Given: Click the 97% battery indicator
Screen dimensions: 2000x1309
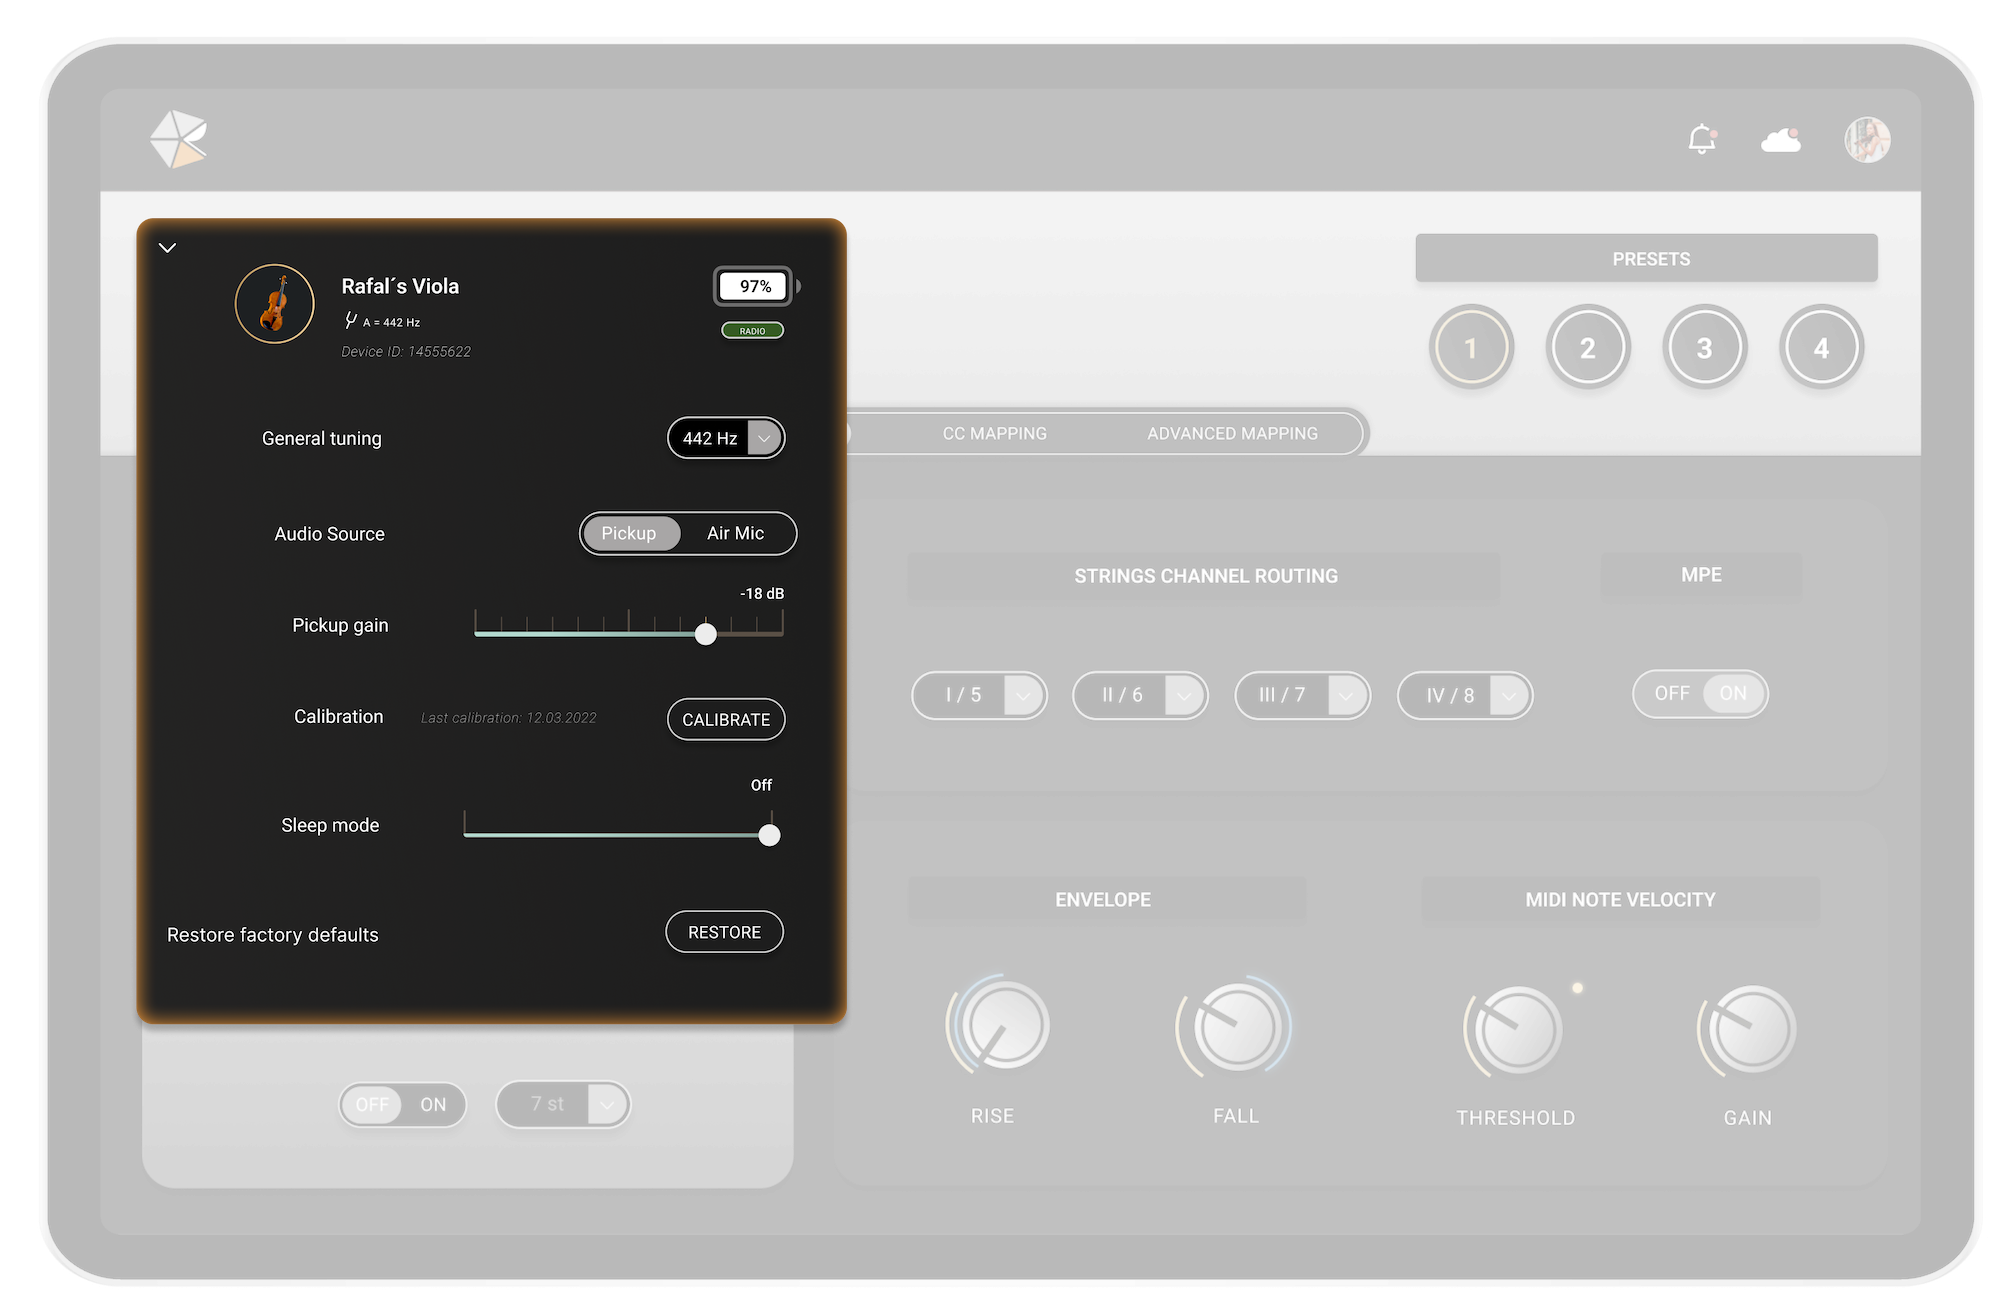Looking at the screenshot, I should 755,287.
